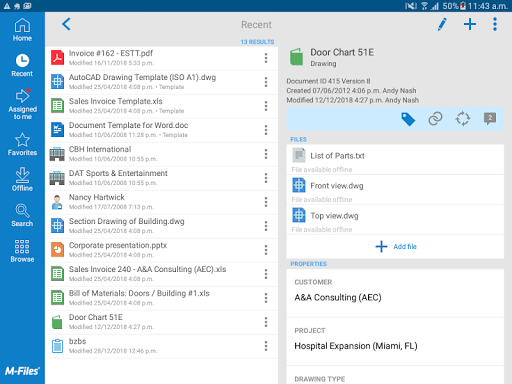512x384 pixels.
Task: Open the Home section in sidebar
Action: (x=22, y=30)
